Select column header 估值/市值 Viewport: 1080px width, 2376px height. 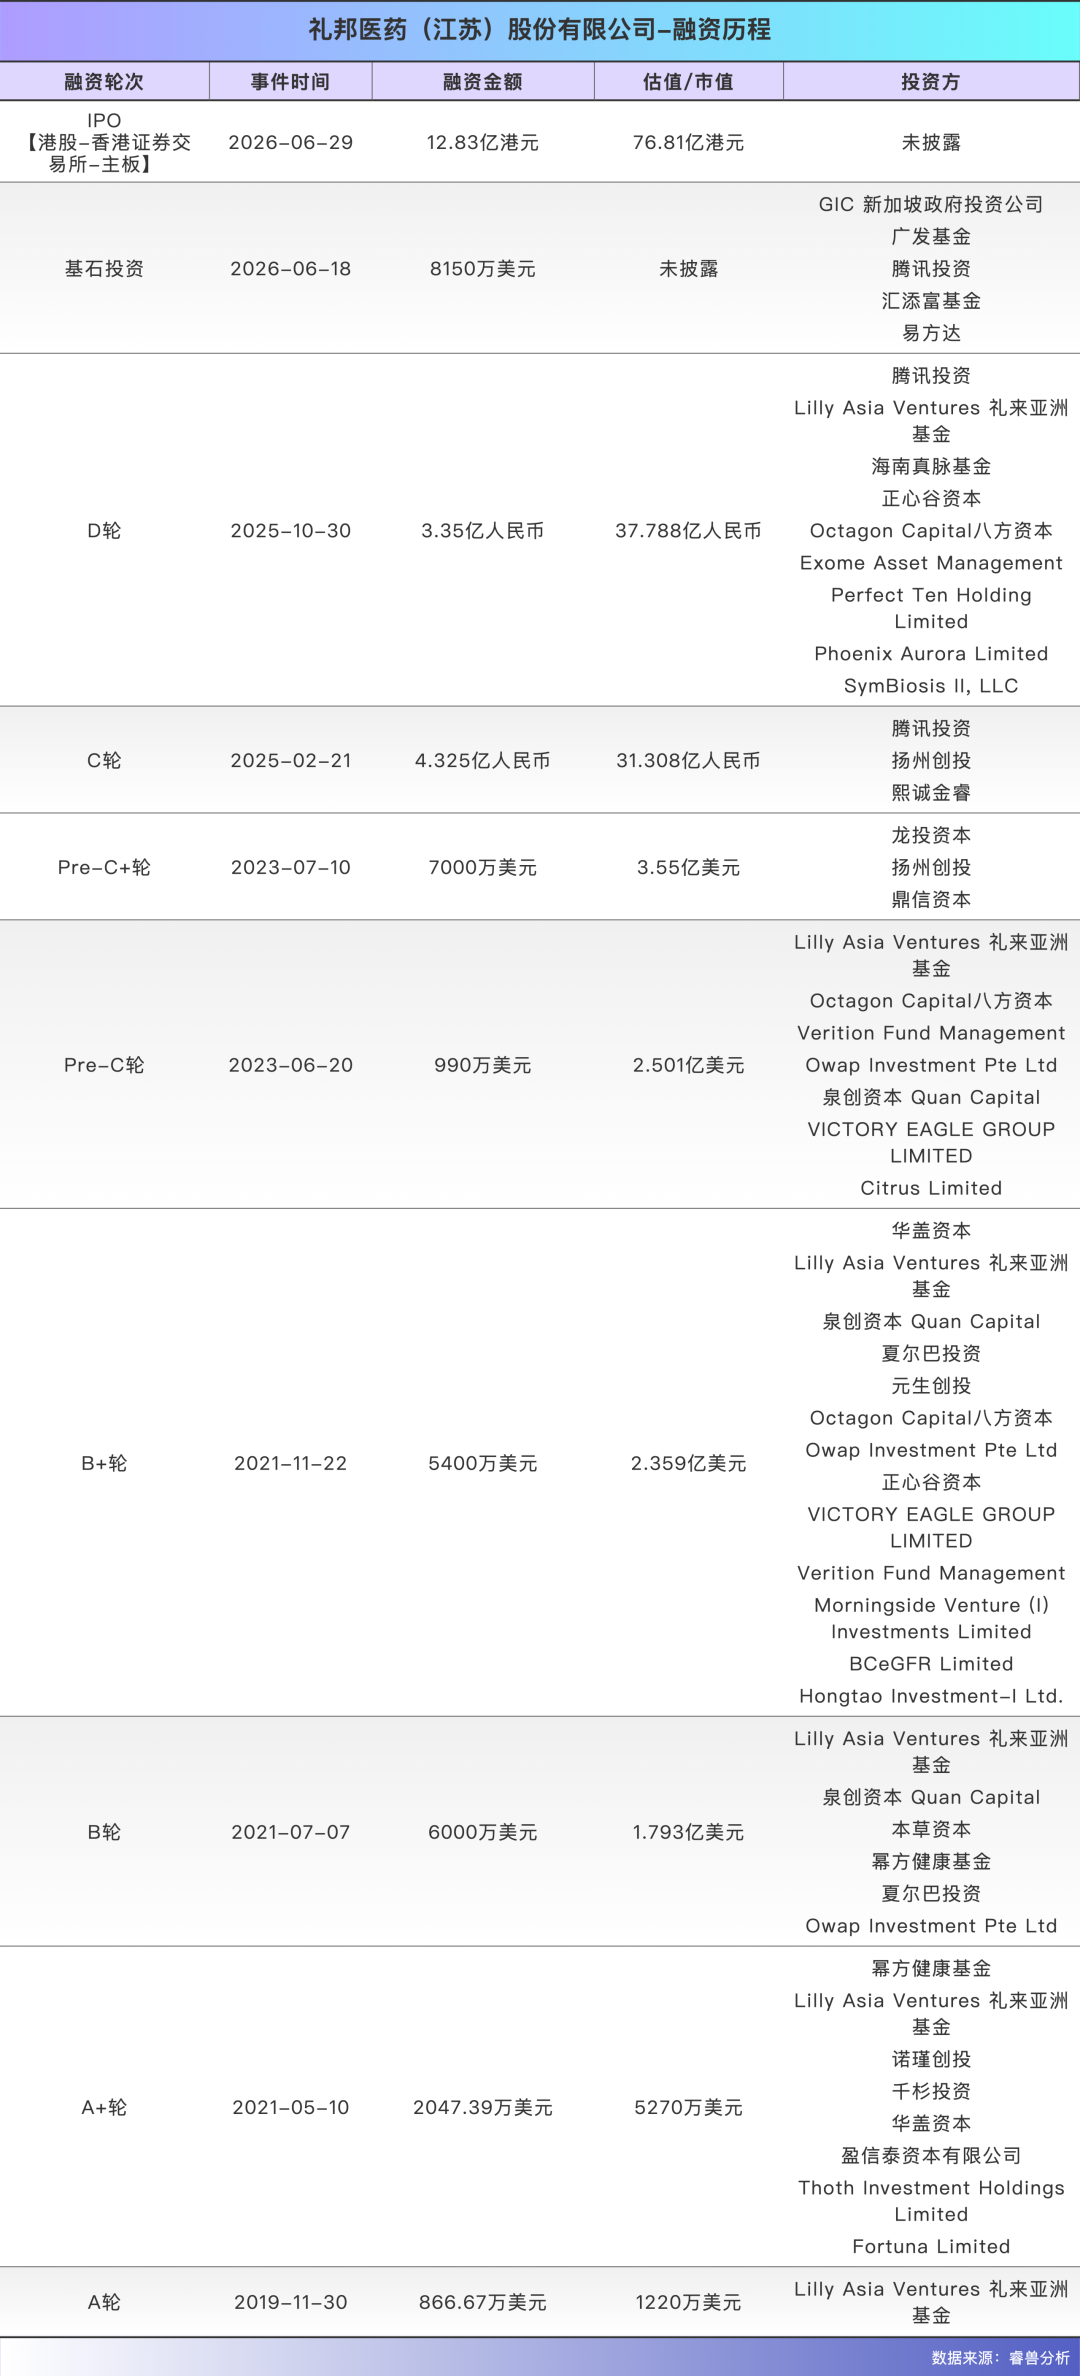point(688,82)
